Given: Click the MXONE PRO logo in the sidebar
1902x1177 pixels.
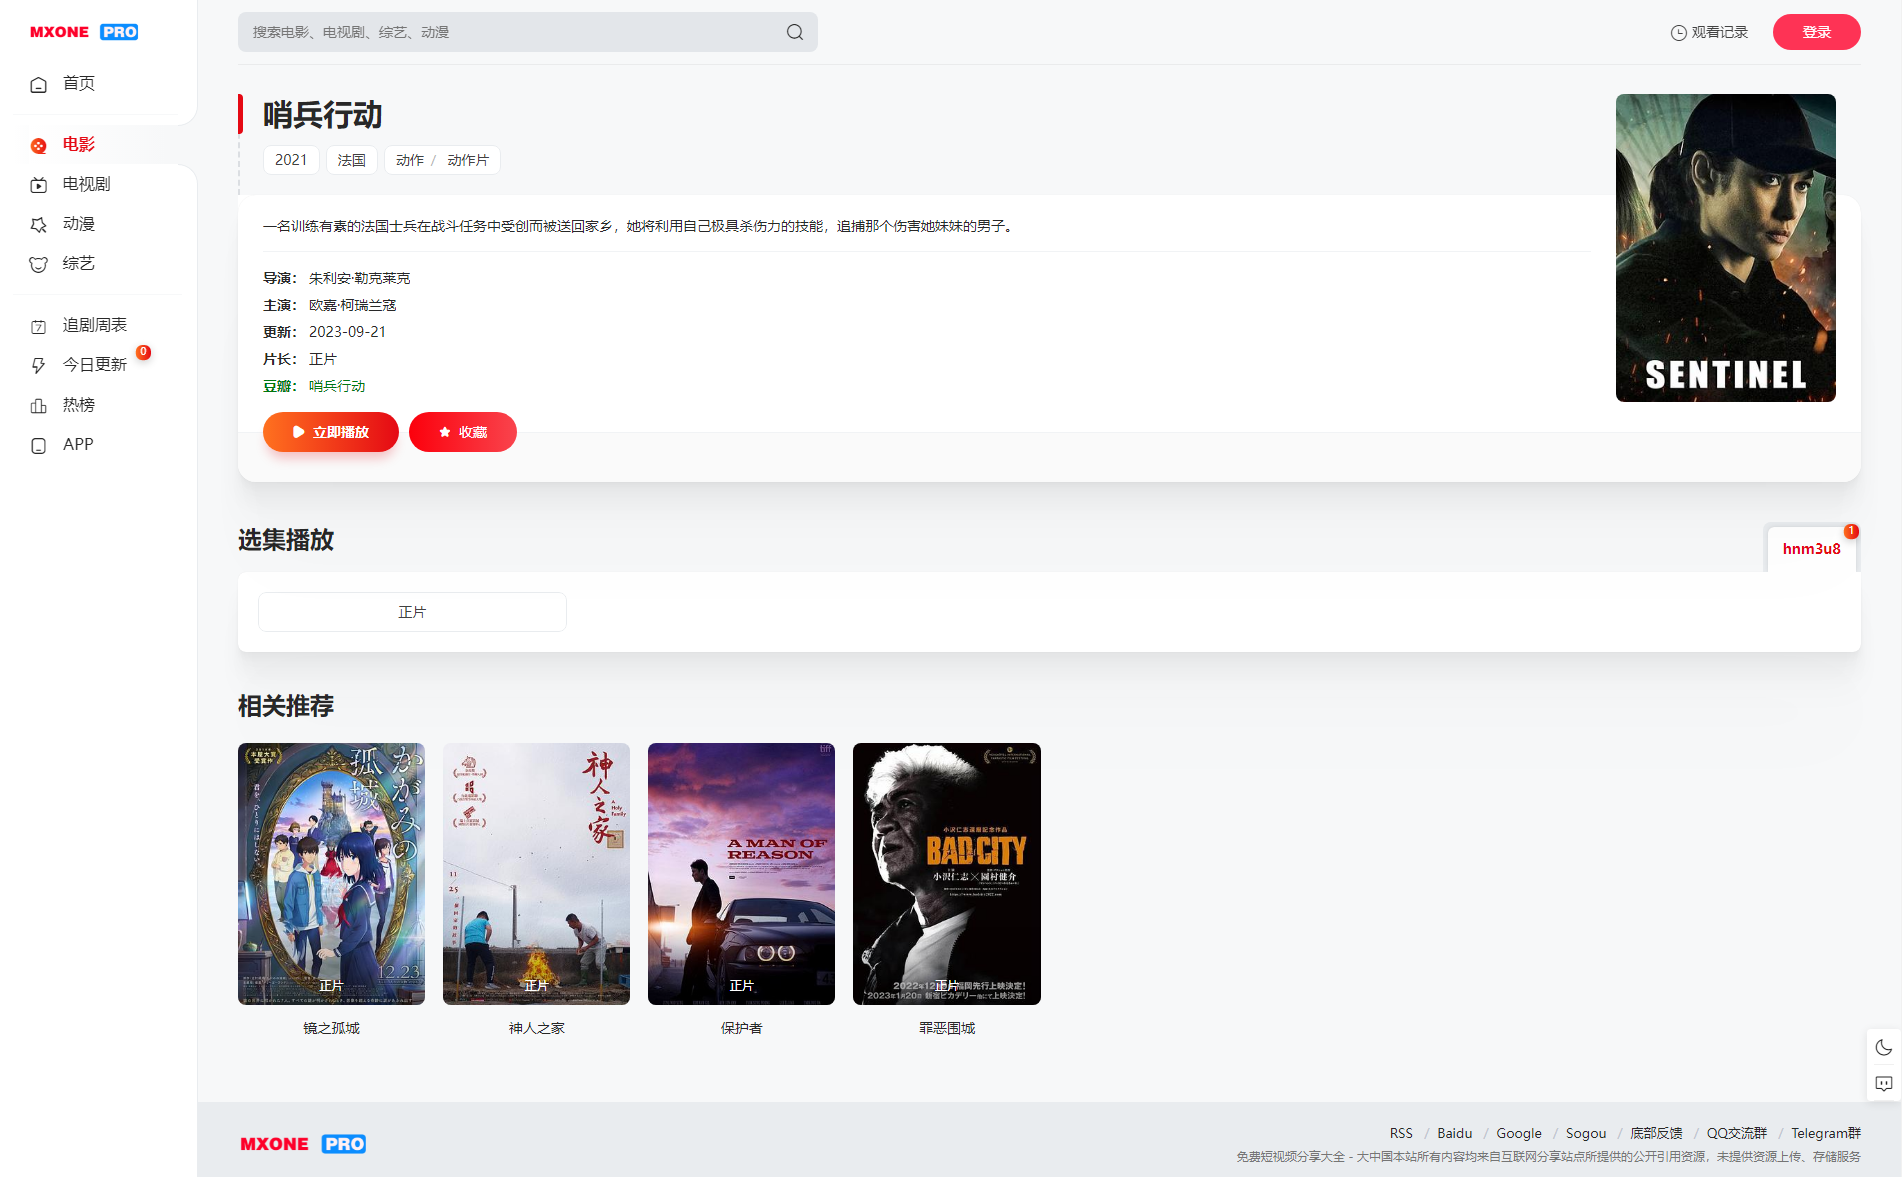Looking at the screenshot, I should point(84,32).
